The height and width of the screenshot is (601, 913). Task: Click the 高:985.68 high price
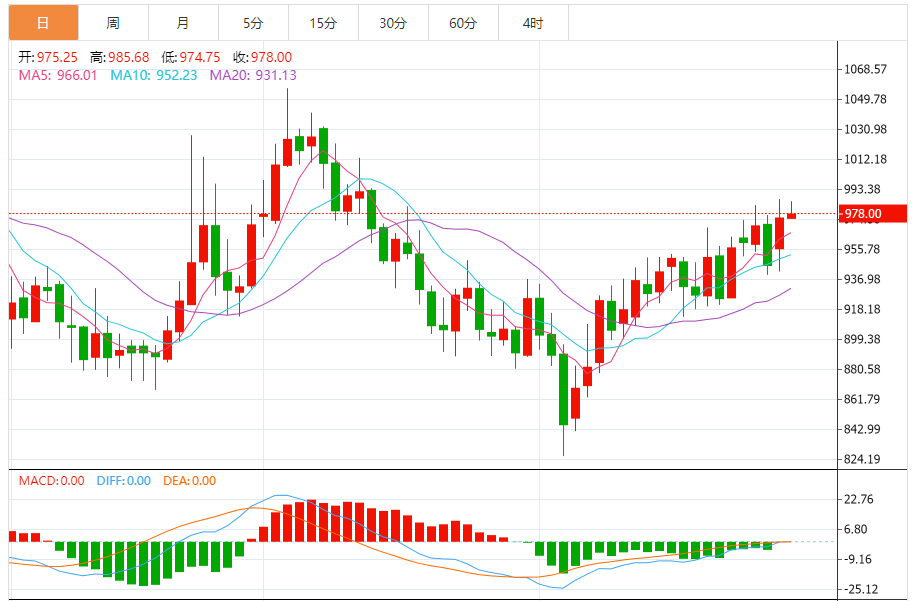coord(120,57)
